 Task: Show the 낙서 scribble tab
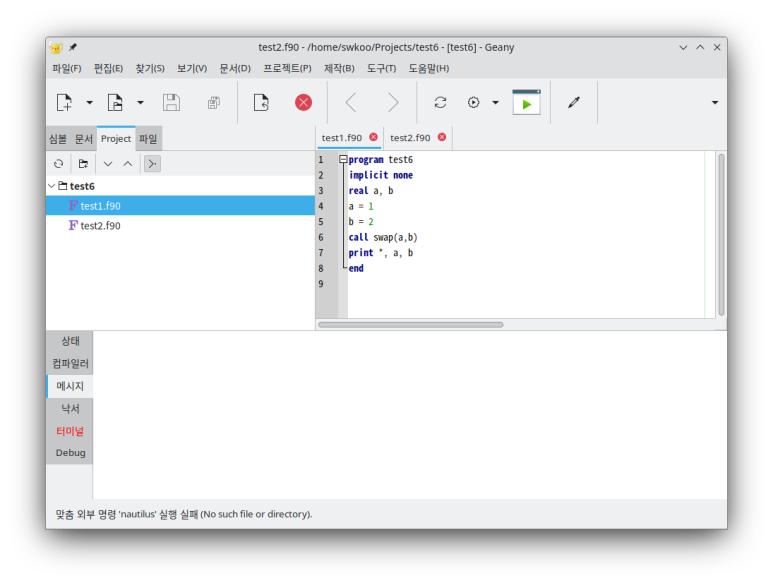(70, 409)
